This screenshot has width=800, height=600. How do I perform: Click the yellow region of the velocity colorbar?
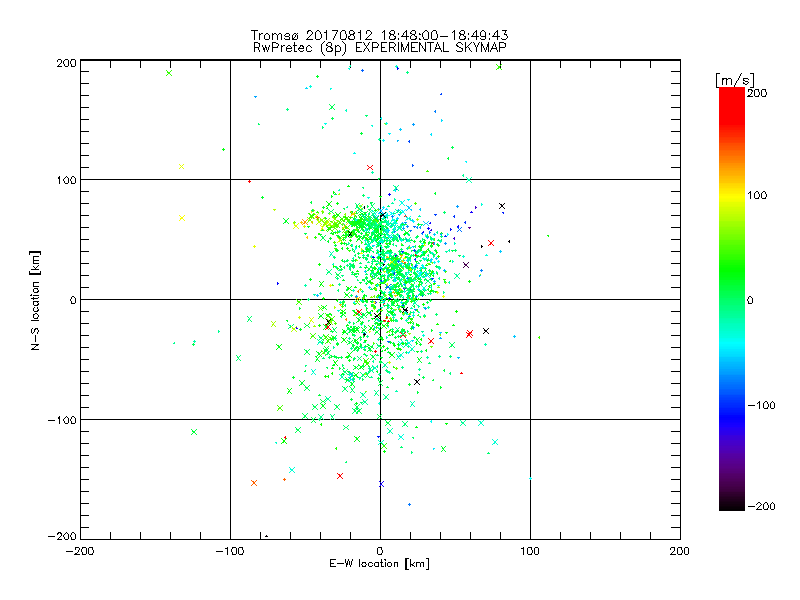732,196
